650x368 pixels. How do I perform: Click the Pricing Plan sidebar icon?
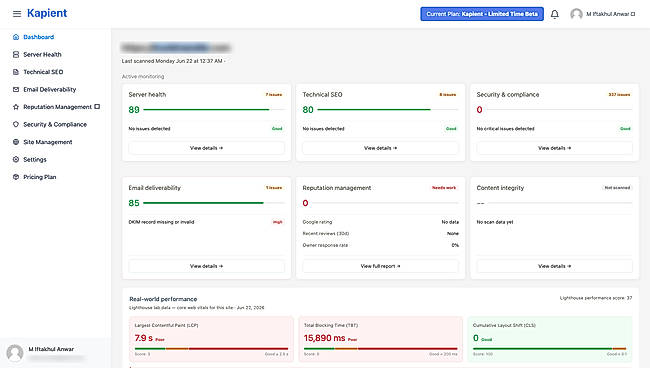pyautogui.click(x=16, y=177)
